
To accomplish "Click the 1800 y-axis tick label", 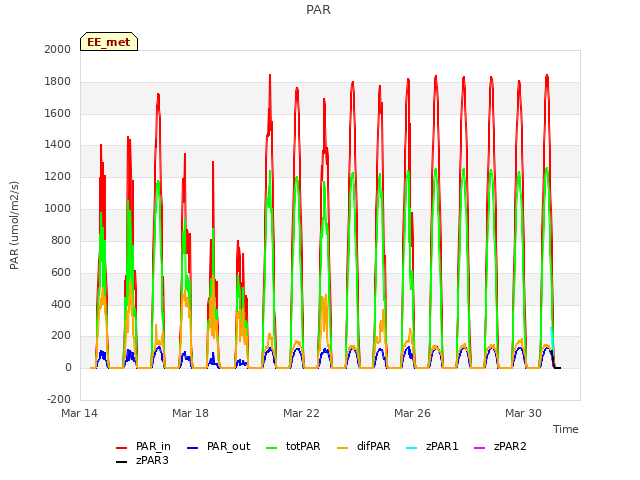I will pos(58,82).
